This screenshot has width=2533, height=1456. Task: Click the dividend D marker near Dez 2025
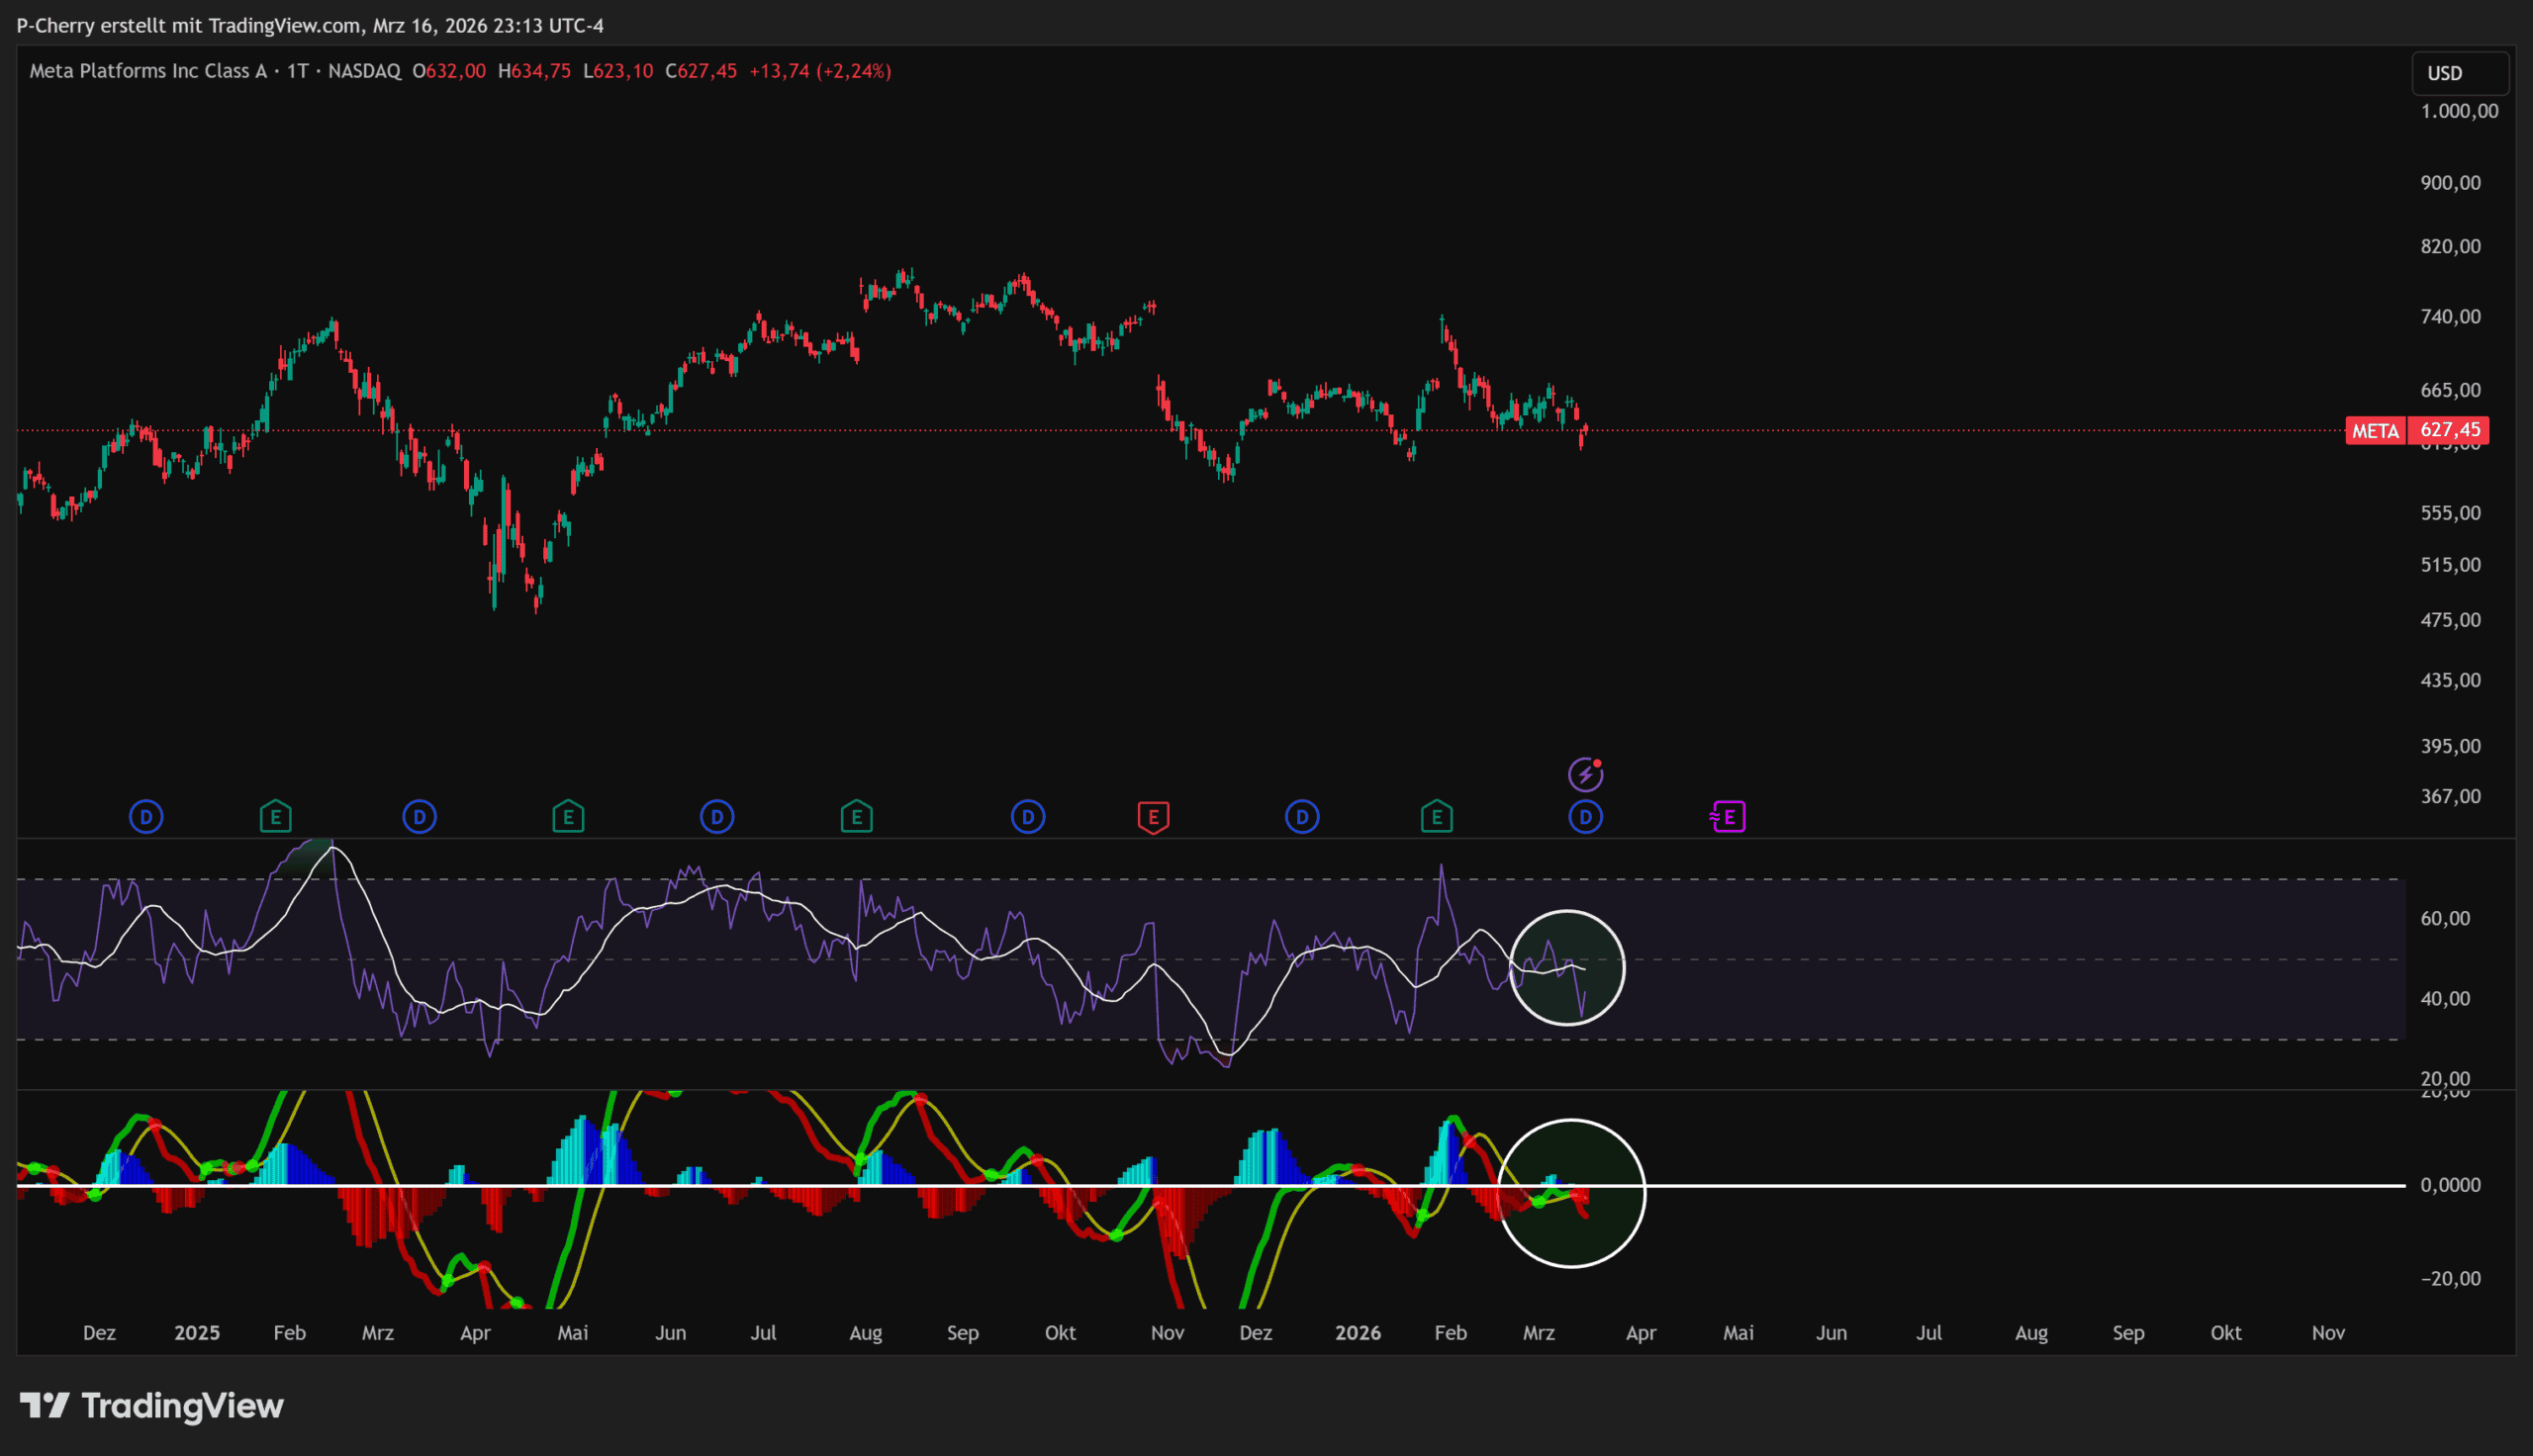pos(1301,817)
